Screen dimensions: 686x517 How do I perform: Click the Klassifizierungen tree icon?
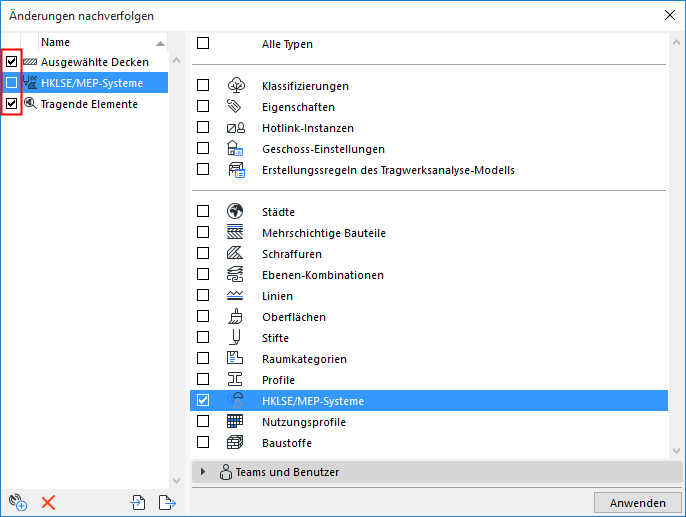click(x=236, y=85)
